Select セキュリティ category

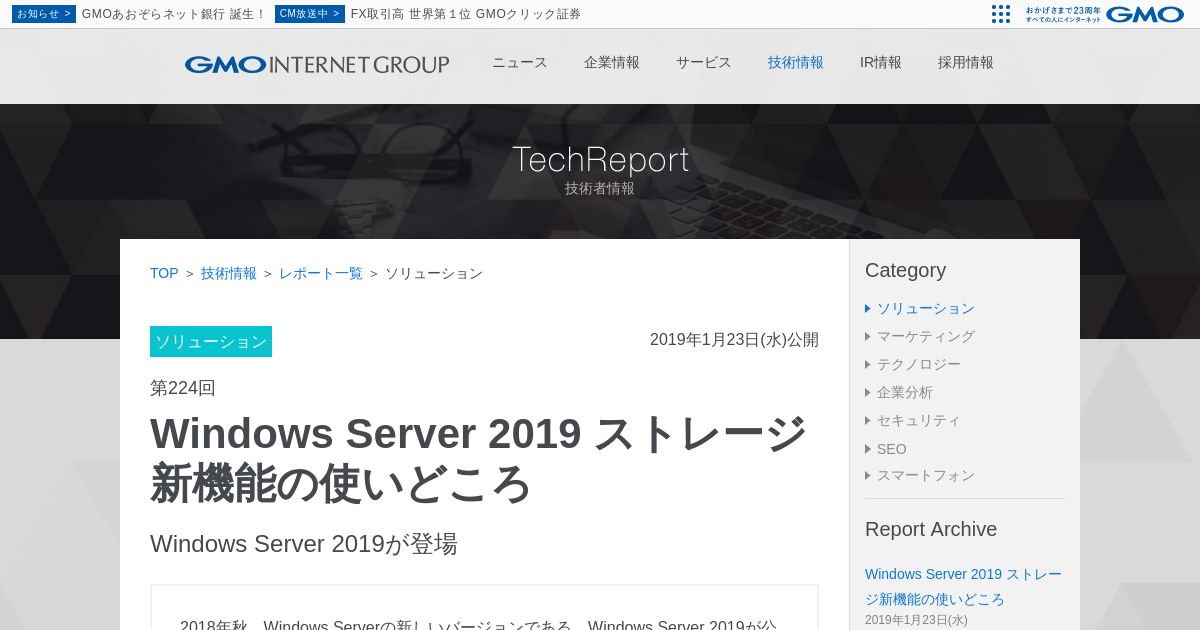[919, 420]
